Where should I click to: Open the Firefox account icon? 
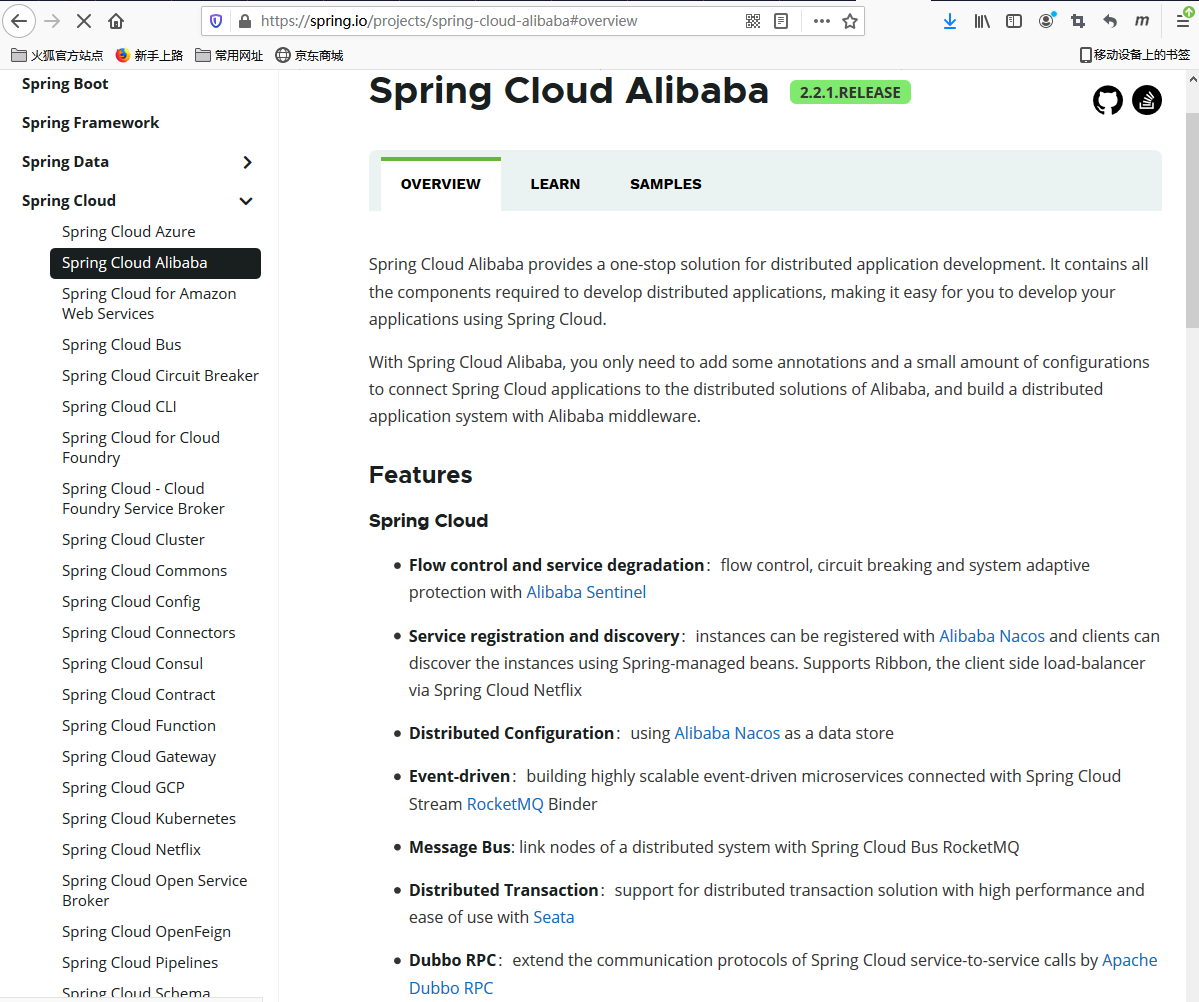(x=1046, y=21)
